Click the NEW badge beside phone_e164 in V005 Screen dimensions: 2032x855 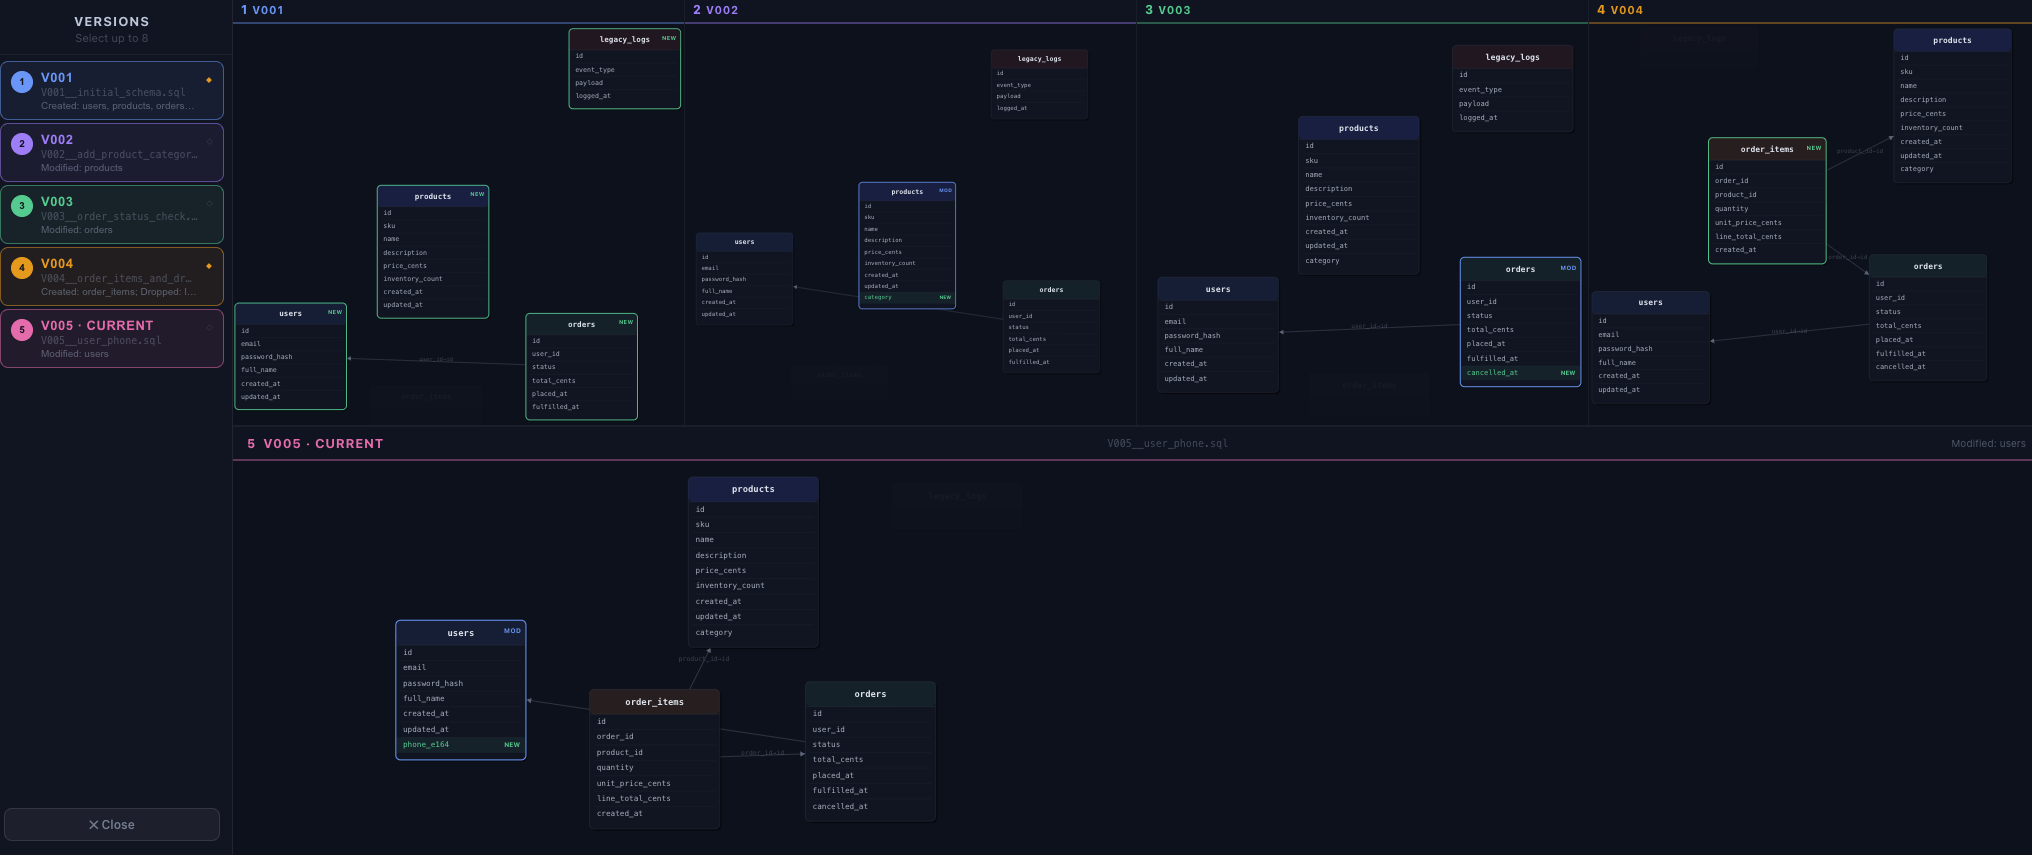click(x=512, y=745)
